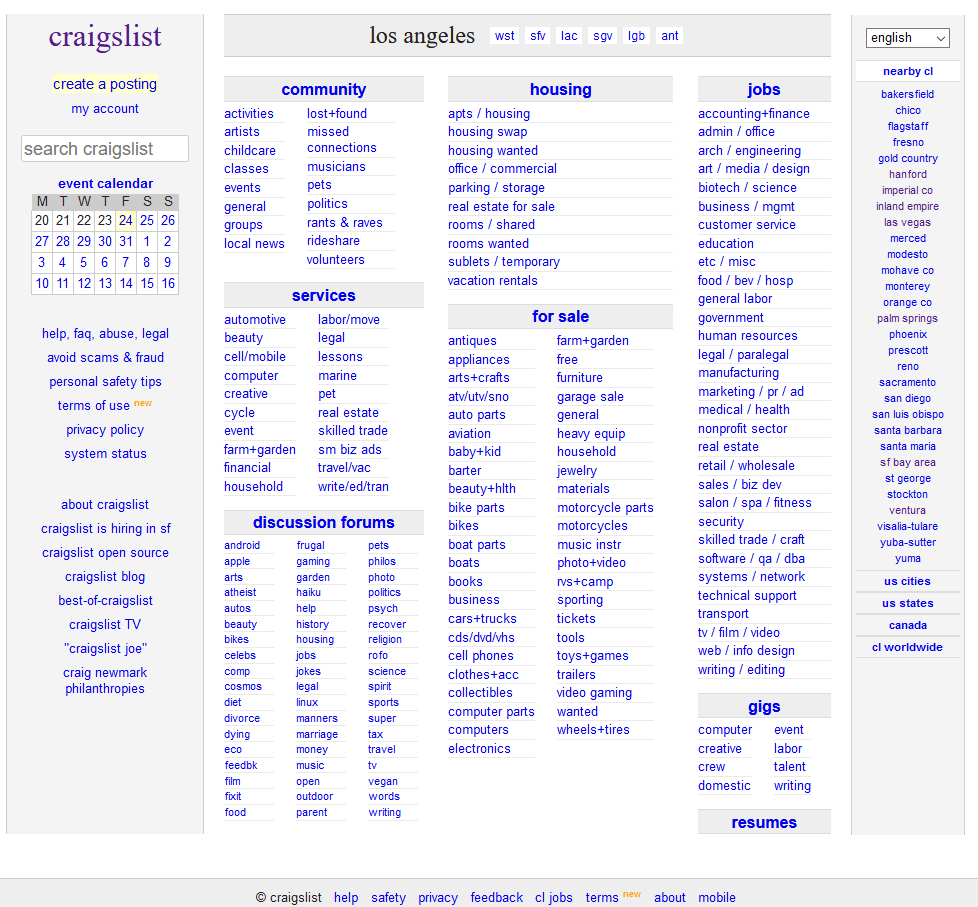Expand the us states section
Screen dimensions: 978x907
(x=908, y=603)
